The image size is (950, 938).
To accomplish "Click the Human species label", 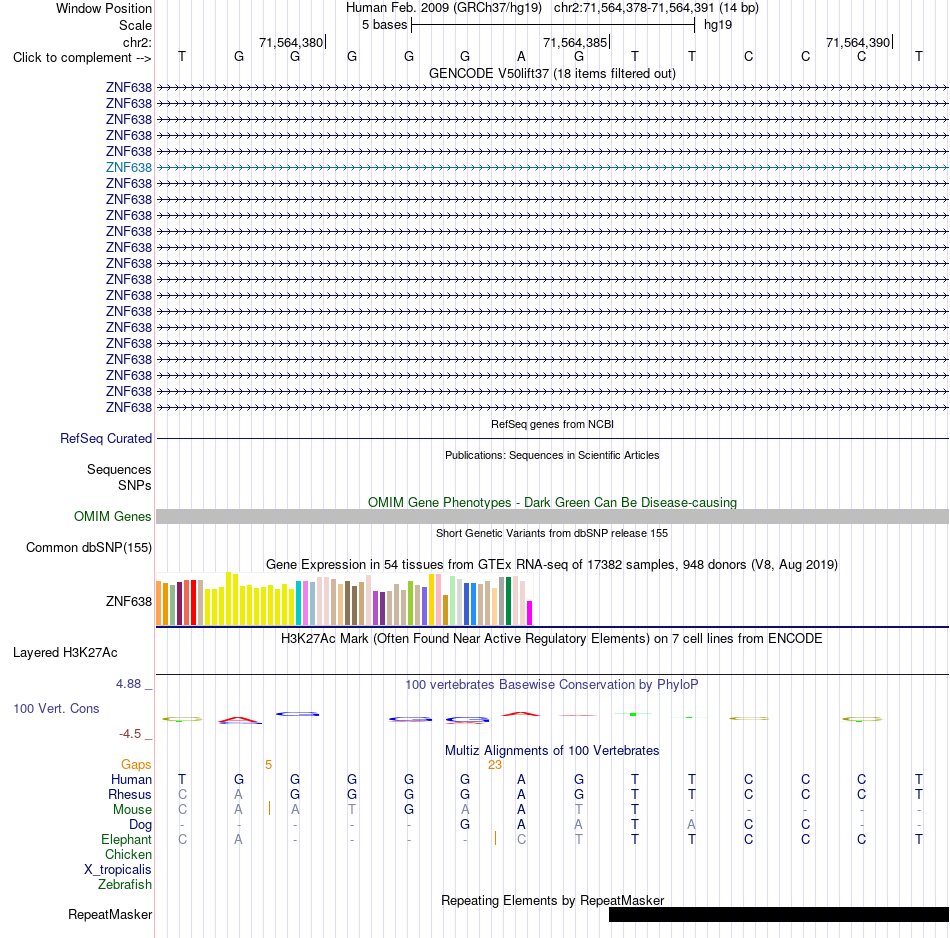I will pos(131,779).
